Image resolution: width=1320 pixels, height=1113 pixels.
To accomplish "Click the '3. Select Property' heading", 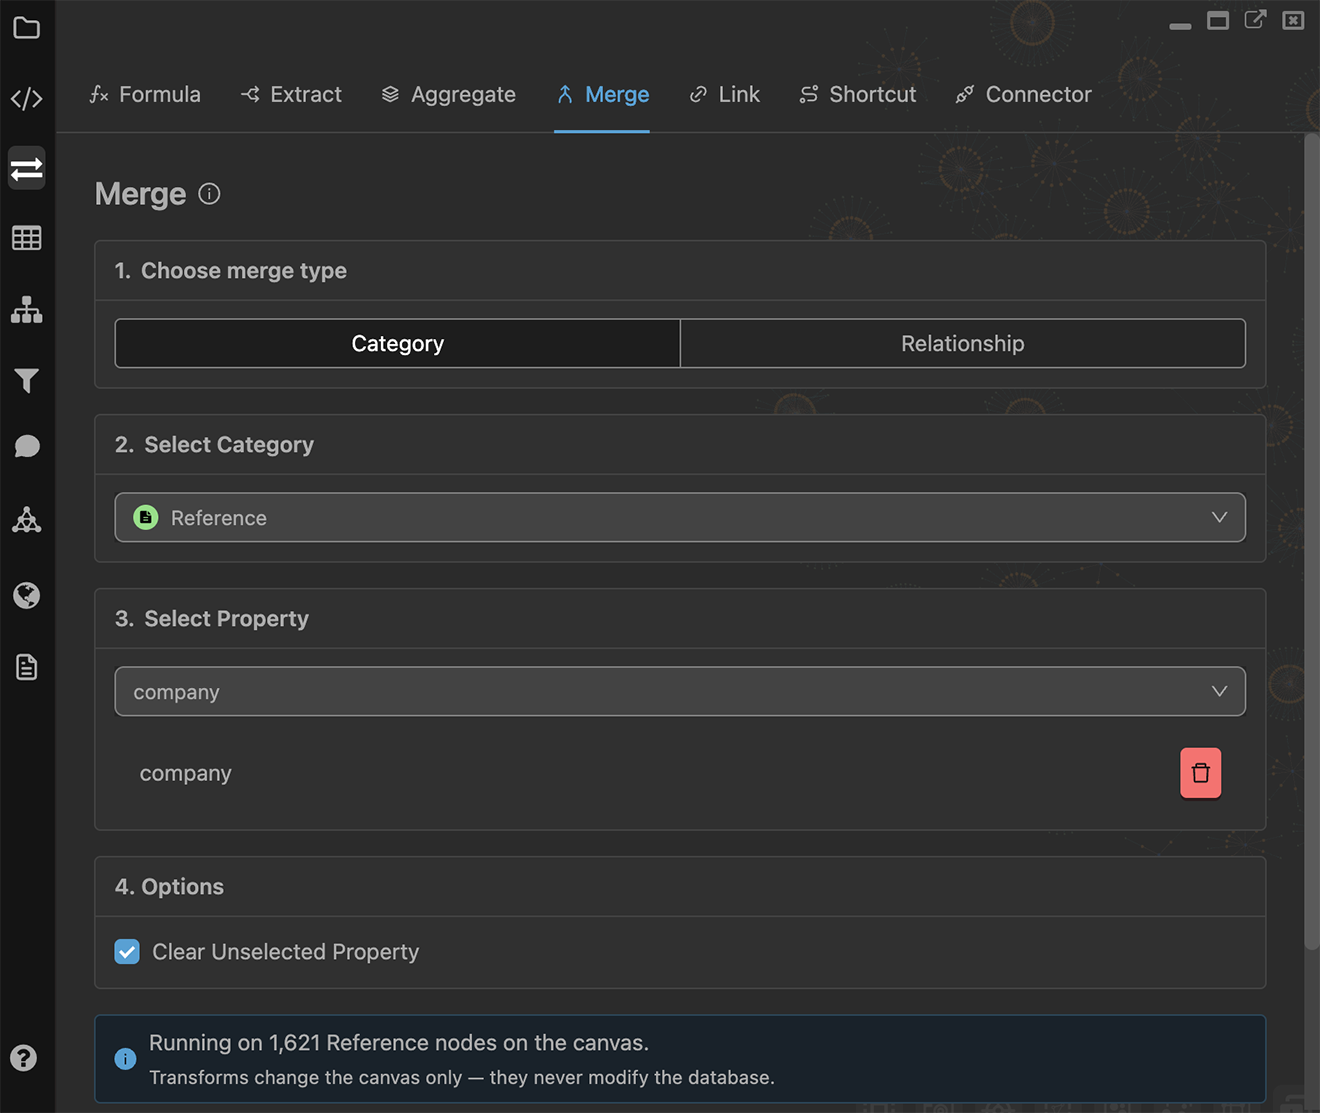I will (212, 619).
